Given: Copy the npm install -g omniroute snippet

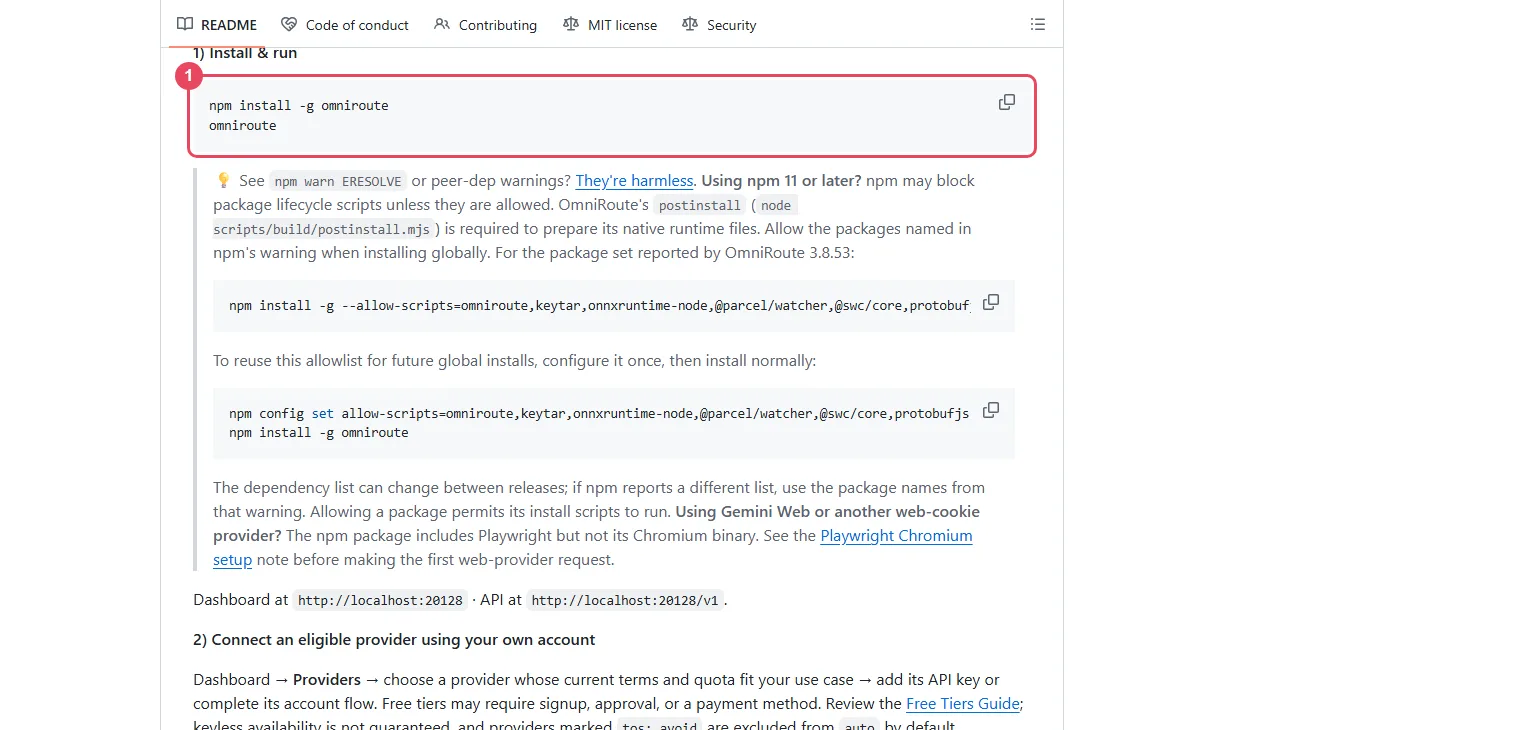Looking at the screenshot, I should (1007, 102).
